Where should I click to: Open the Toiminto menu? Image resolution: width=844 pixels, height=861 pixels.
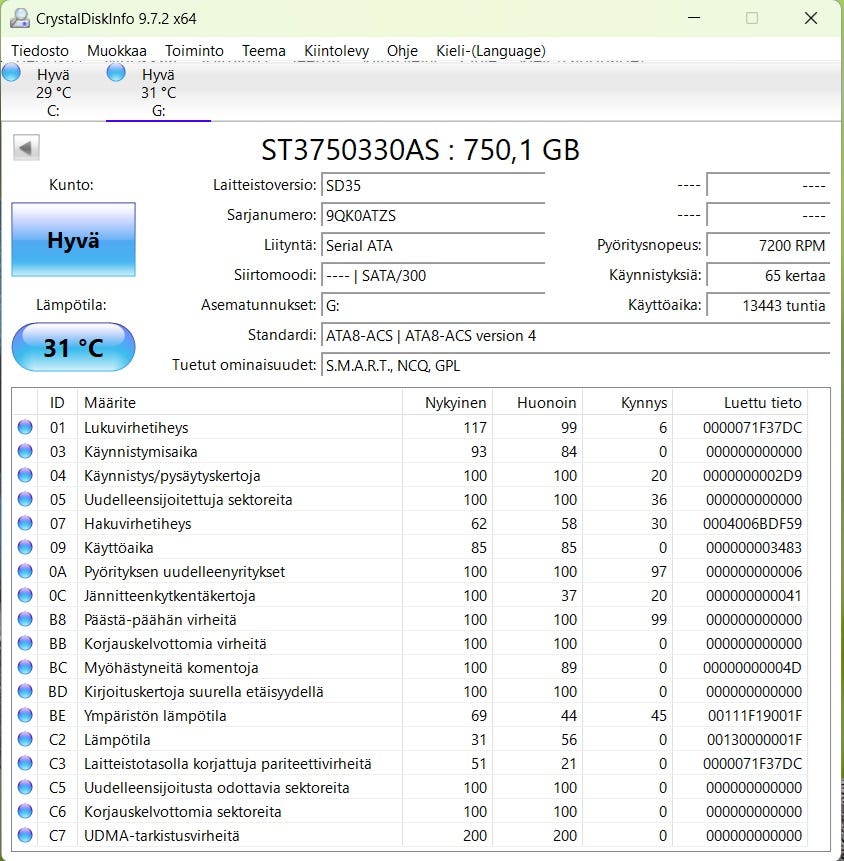coord(194,51)
